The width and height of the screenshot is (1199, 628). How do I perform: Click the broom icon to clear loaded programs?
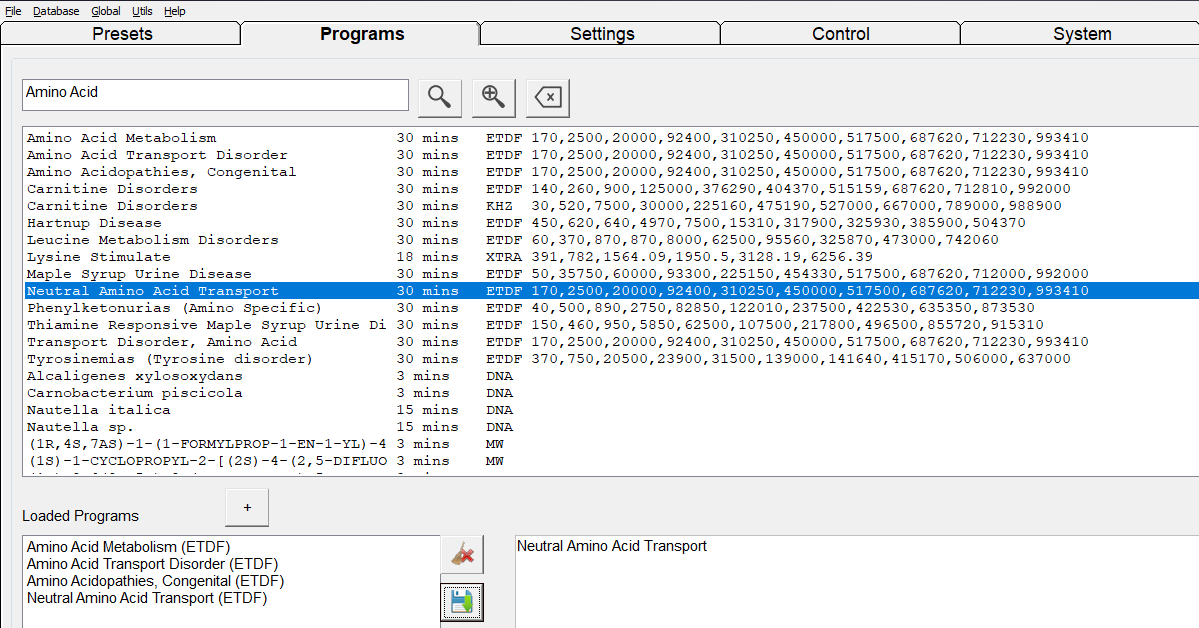pos(461,554)
